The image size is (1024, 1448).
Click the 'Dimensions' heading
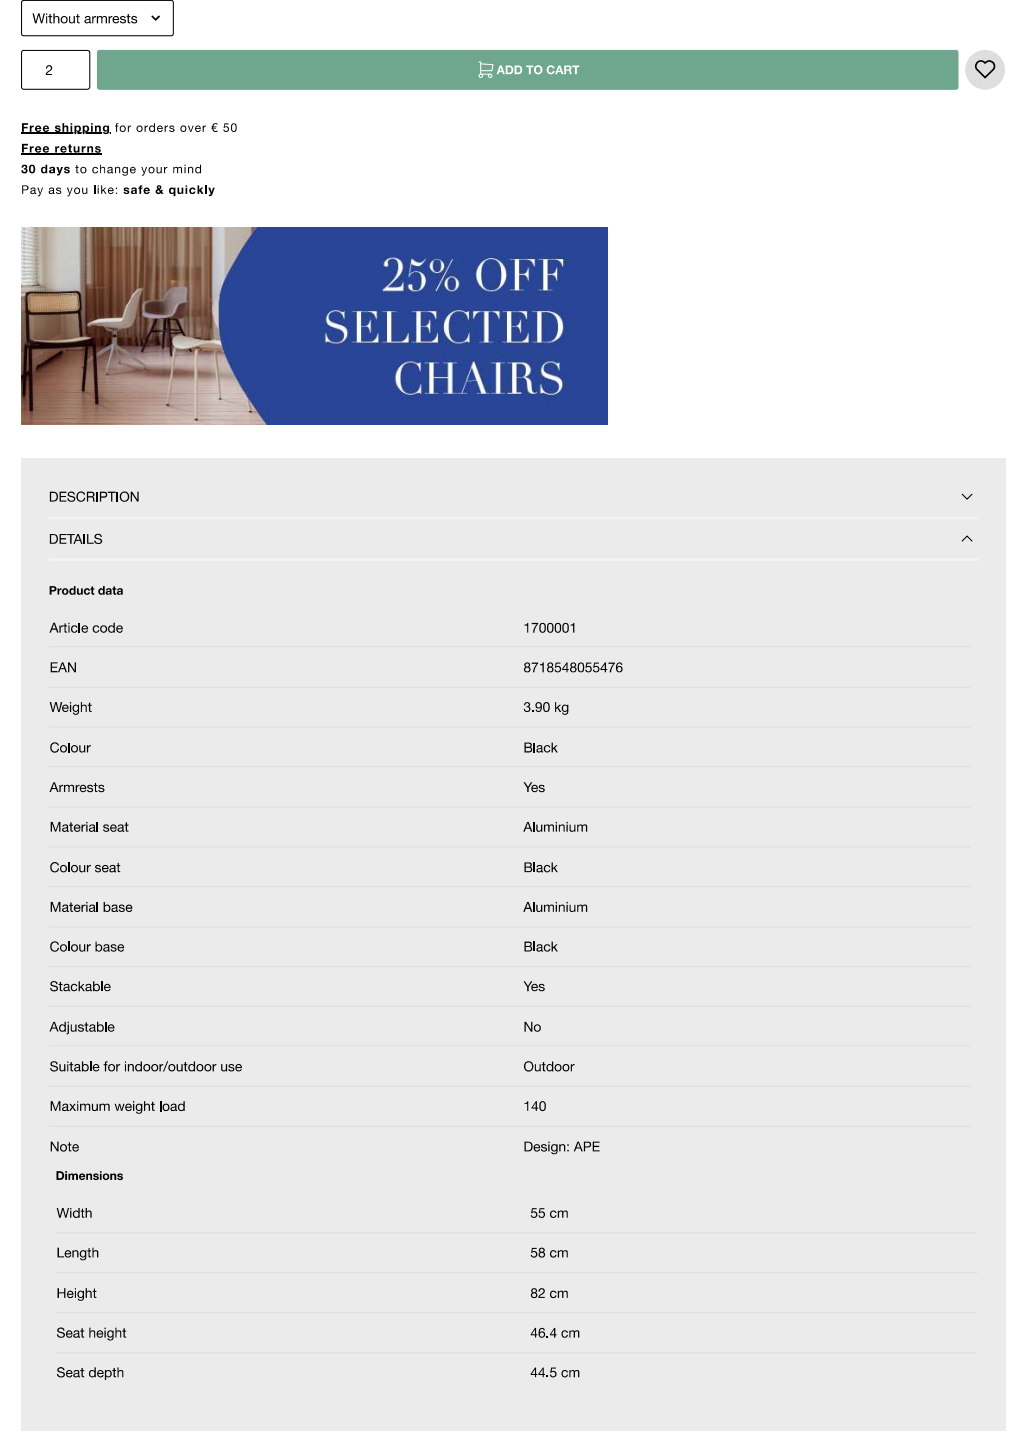(x=89, y=1176)
